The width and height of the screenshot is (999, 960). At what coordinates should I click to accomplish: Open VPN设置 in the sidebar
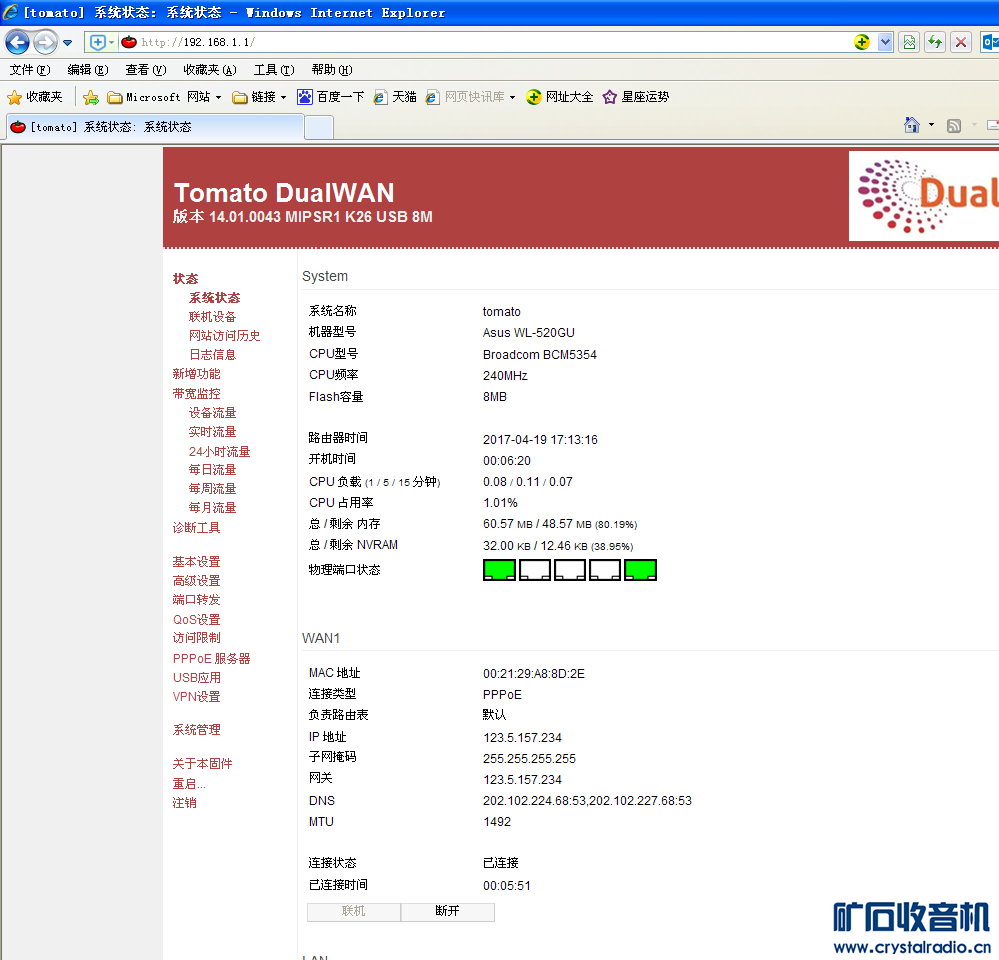[196, 697]
